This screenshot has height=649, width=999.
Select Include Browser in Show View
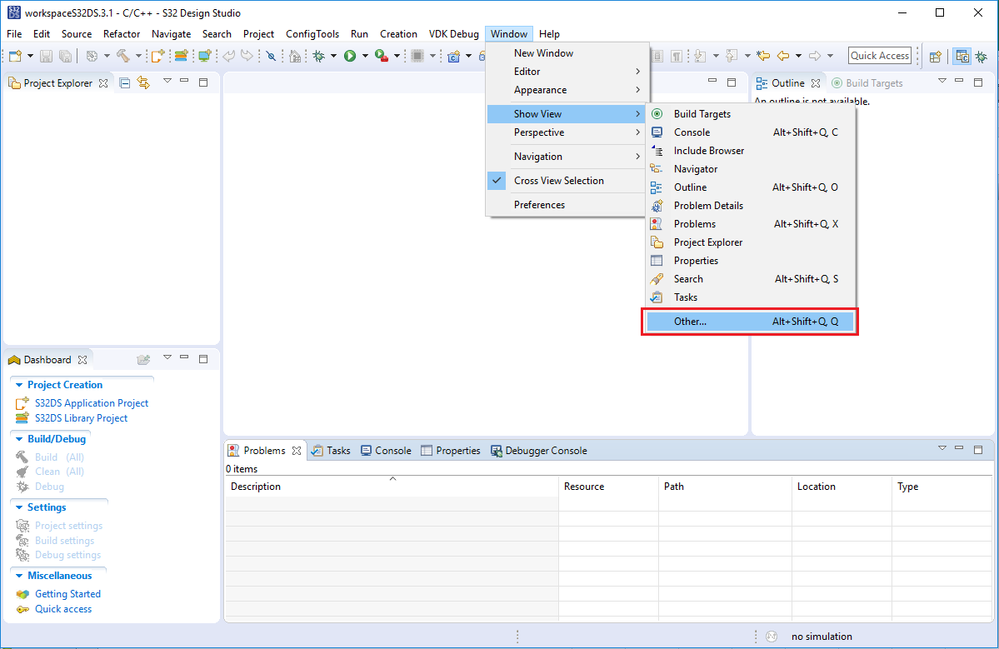pos(751,151)
